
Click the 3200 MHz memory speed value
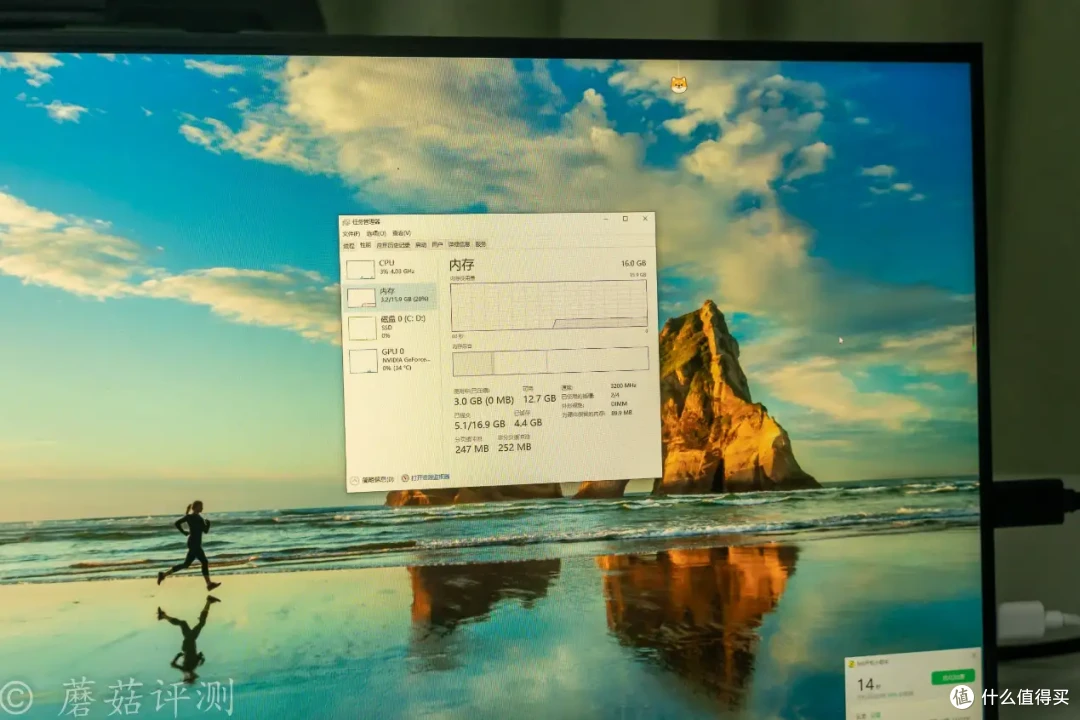(x=623, y=386)
